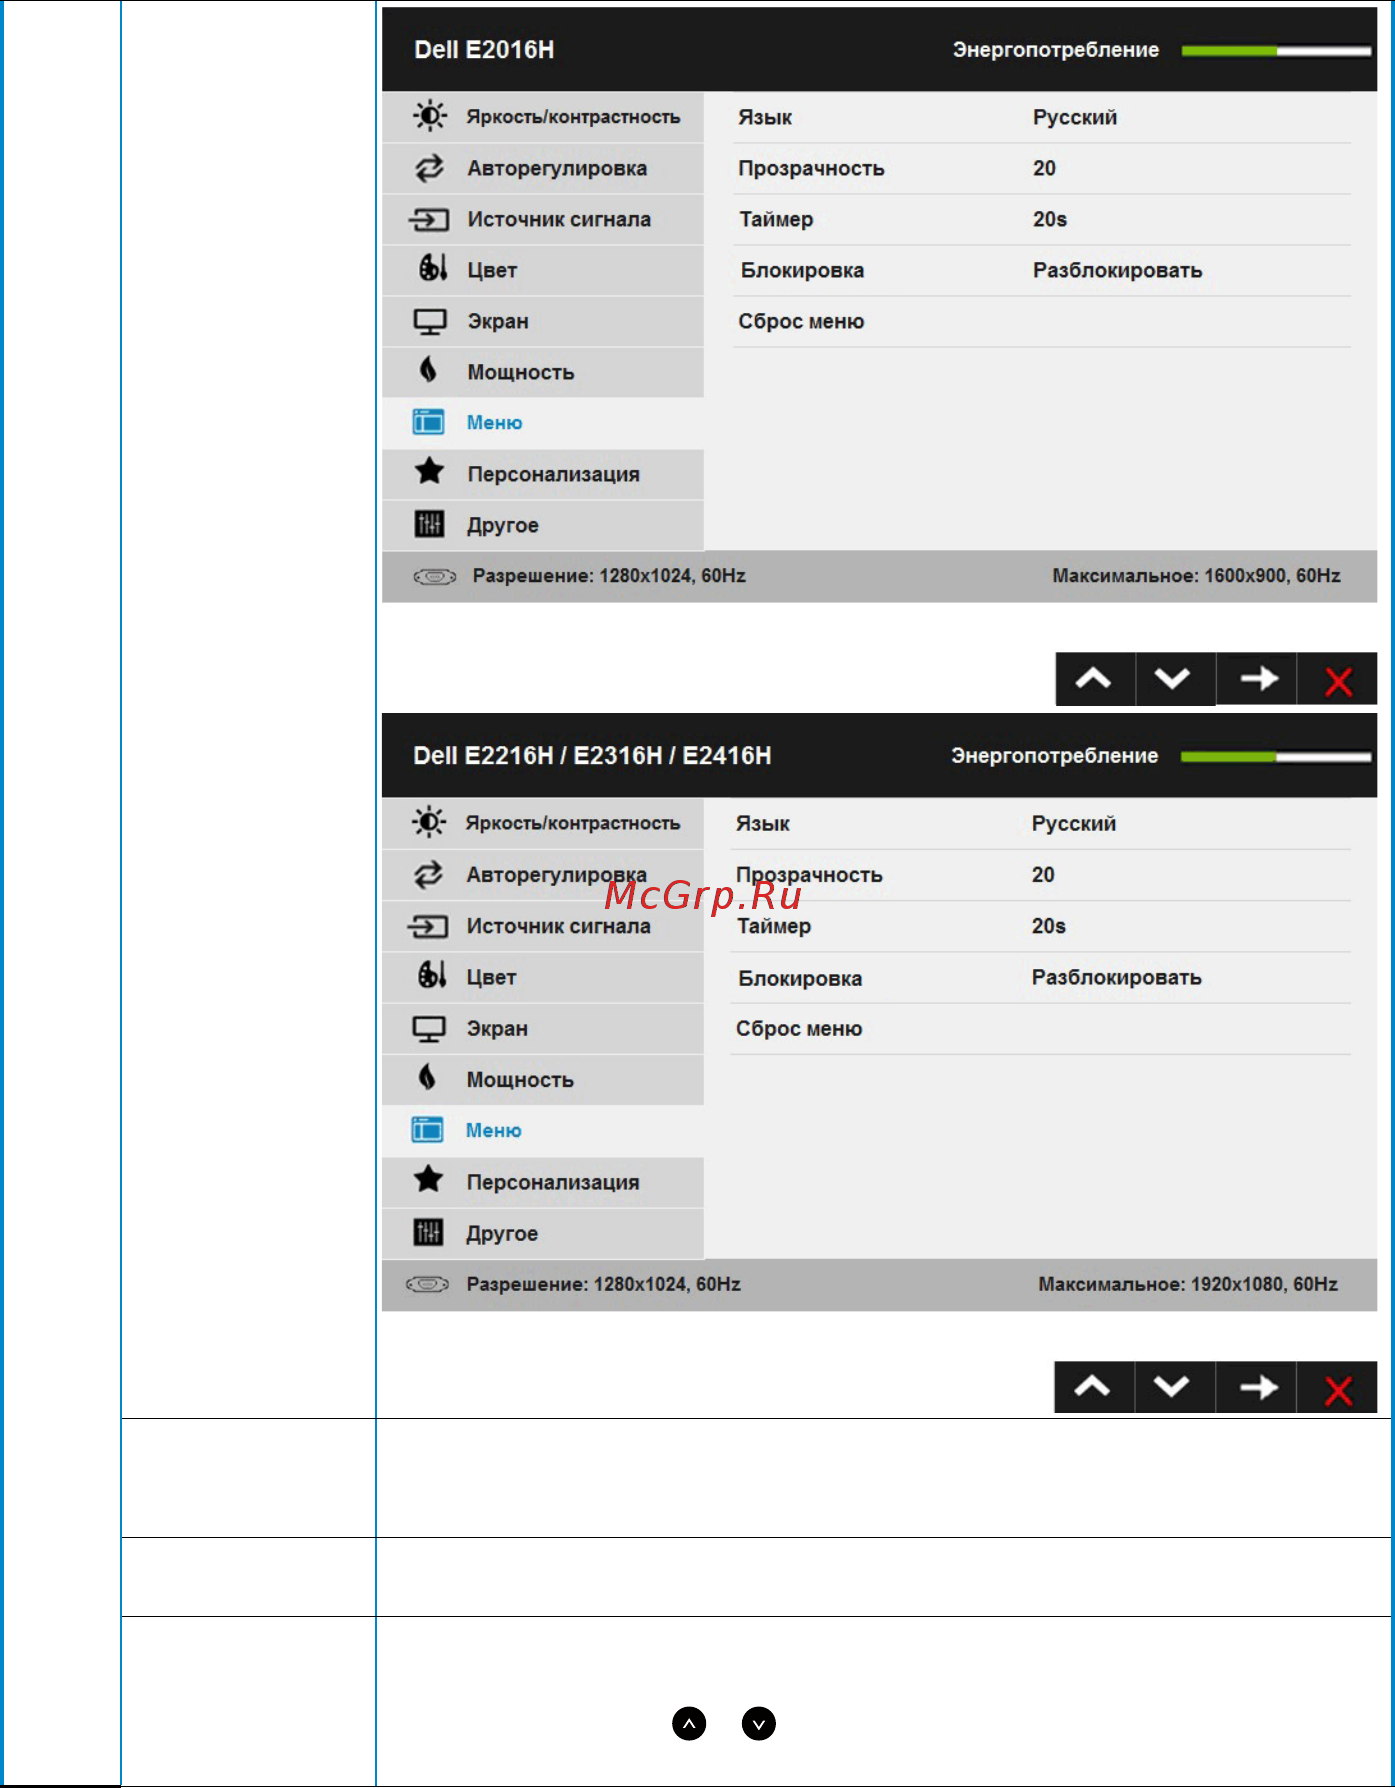
Task: Click Русский value in E2016H menu
Action: [x=1075, y=117]
